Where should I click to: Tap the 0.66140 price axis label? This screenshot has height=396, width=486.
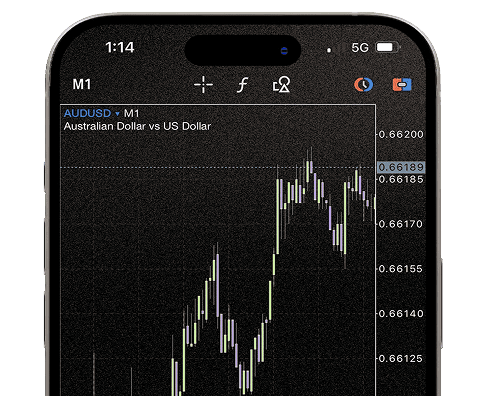pos(401,314)
